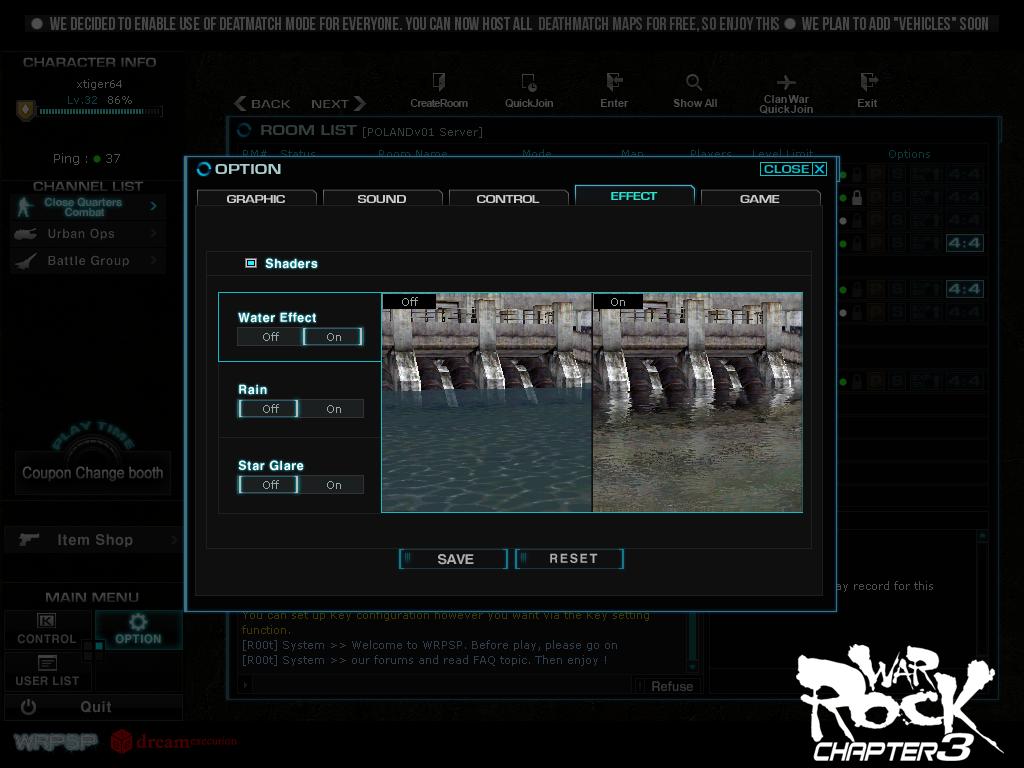Click the Show All magnifier icon
This screenshot has height=768, width=1024.
pos(694,82)
